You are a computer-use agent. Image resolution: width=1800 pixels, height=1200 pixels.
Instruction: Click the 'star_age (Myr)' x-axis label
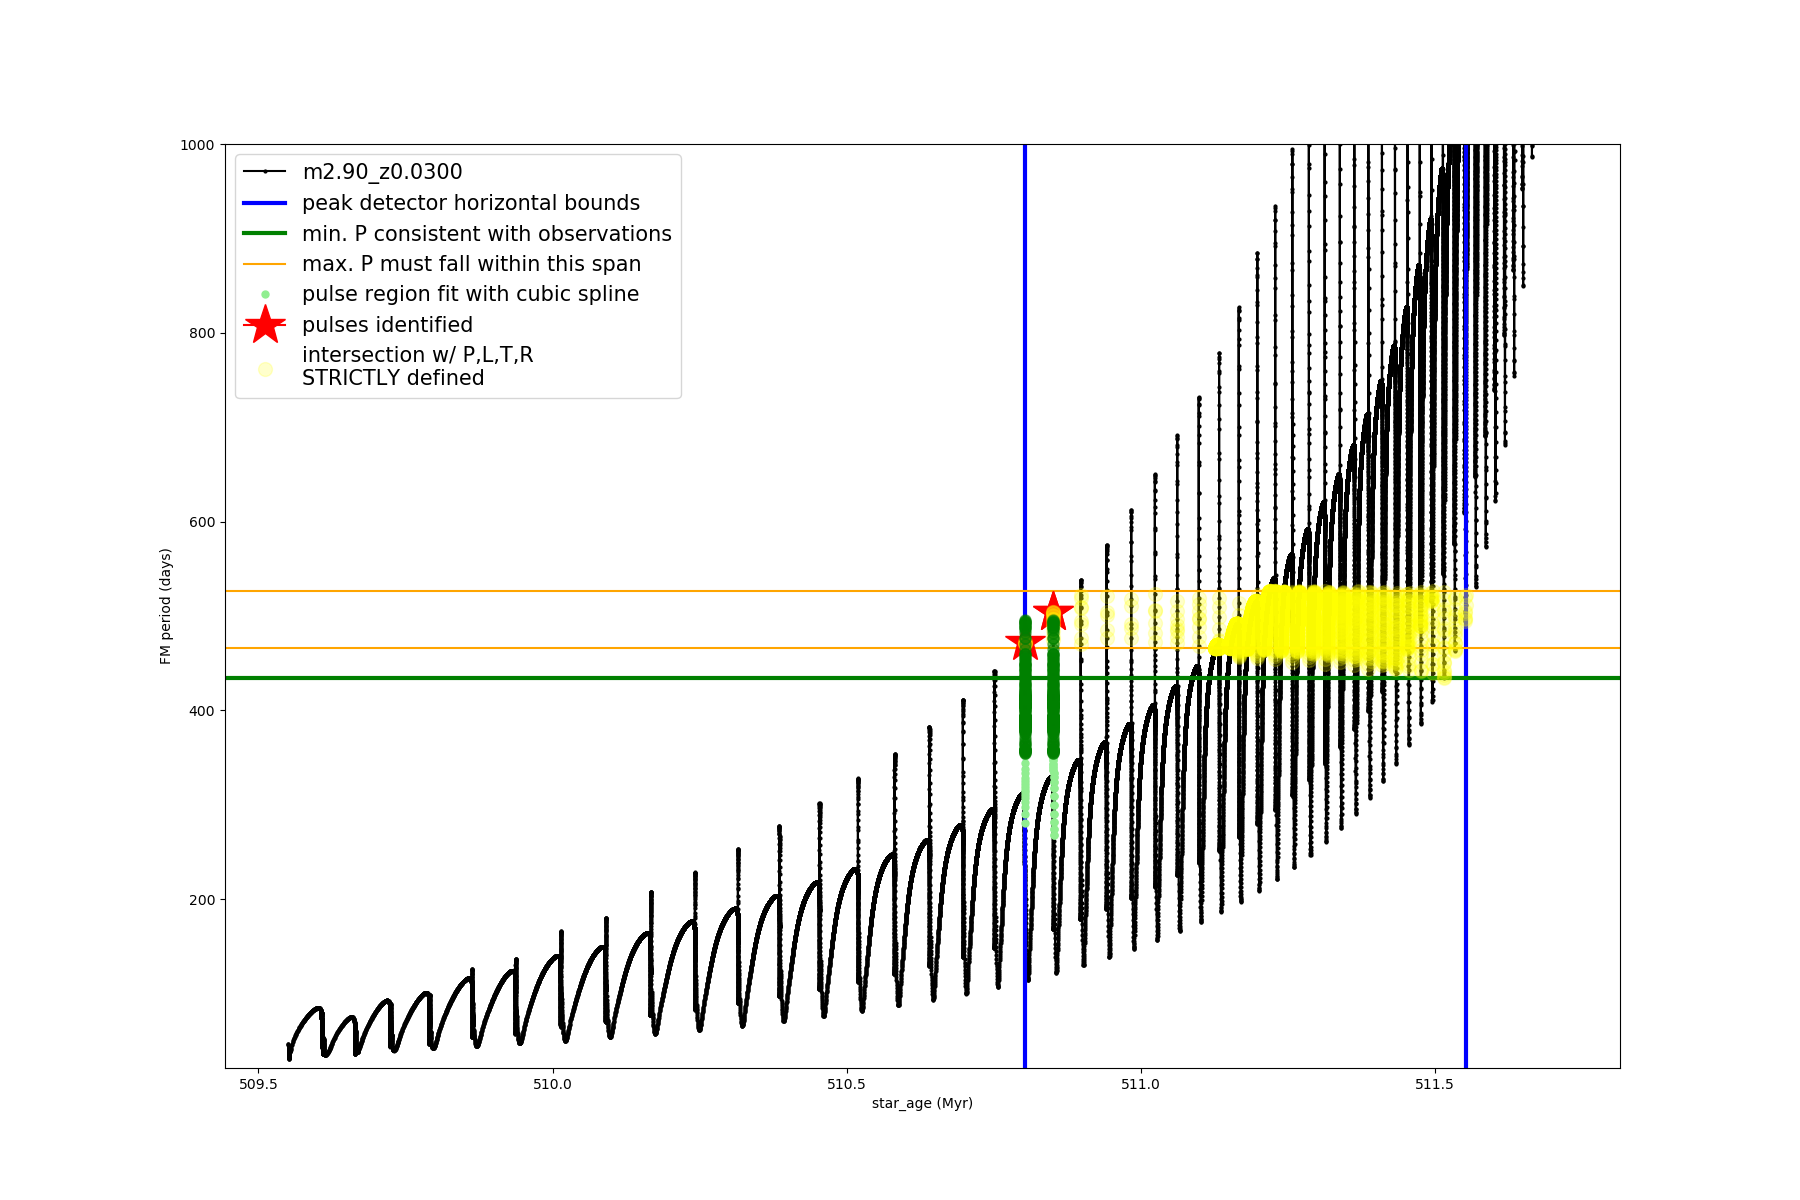[x=922, y=1103]
